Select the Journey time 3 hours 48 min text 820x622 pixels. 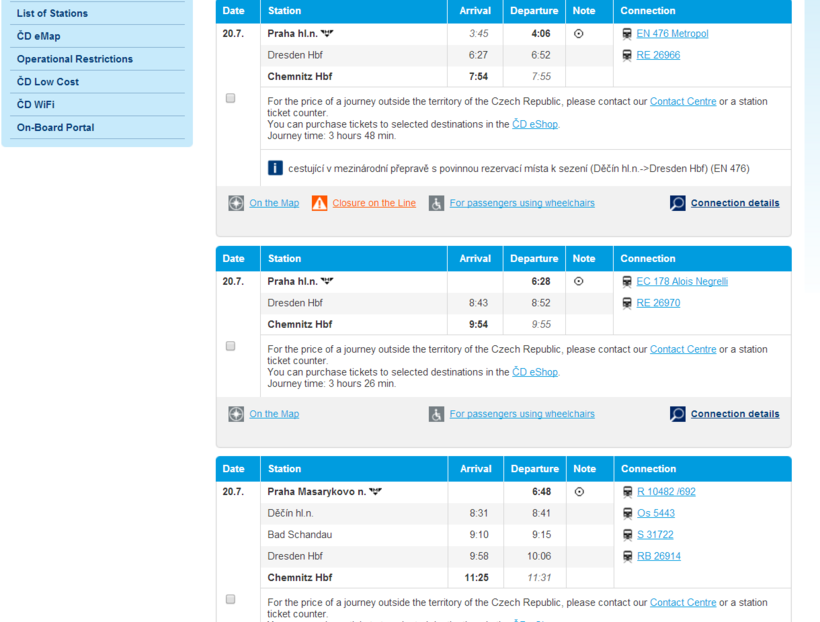(x=332, y=136)
